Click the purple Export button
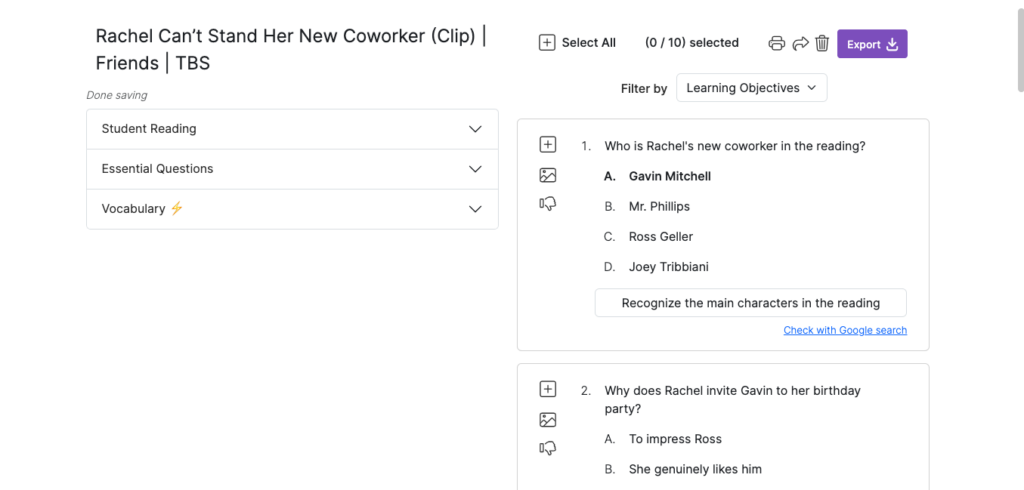This screenshot has height=490, width=1024. [872, 44]
